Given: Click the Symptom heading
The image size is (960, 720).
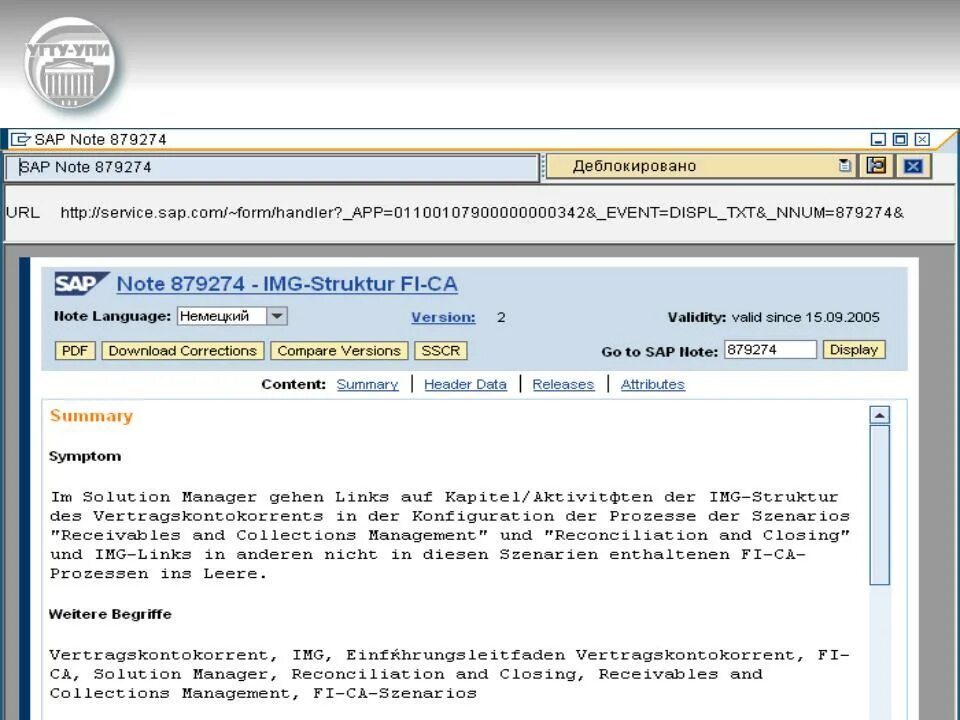Looking at the screenshot, I should pos(84,456).
